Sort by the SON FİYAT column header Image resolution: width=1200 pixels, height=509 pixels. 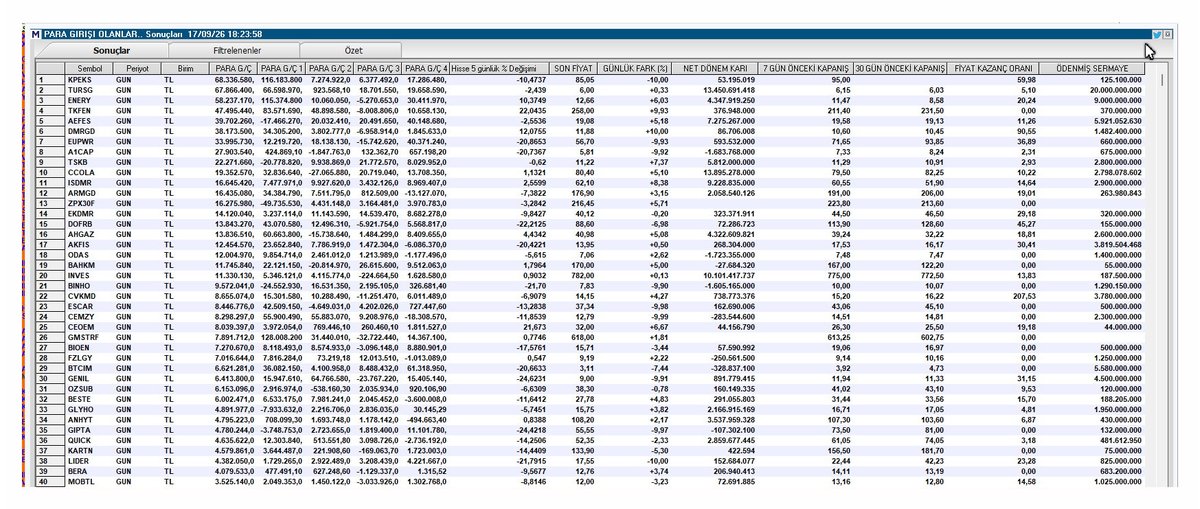(x=575, y=68)
